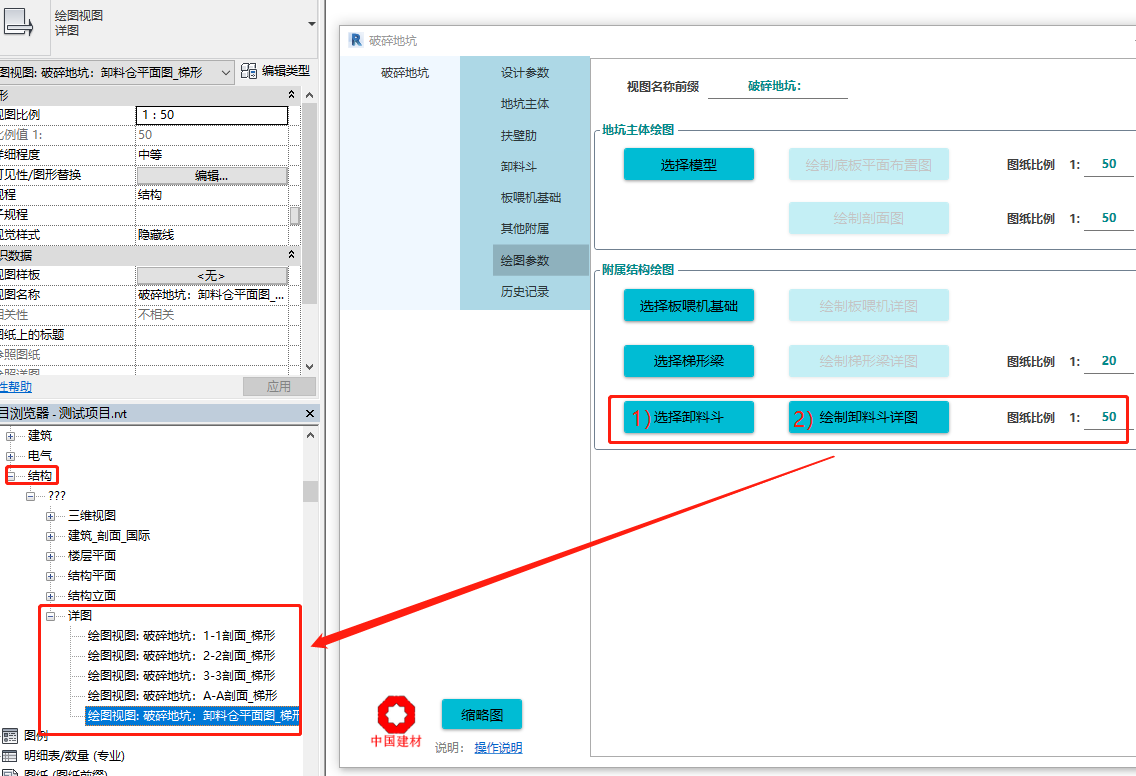
Task: Click the 应用 apply button
Action: pos(279,386)
